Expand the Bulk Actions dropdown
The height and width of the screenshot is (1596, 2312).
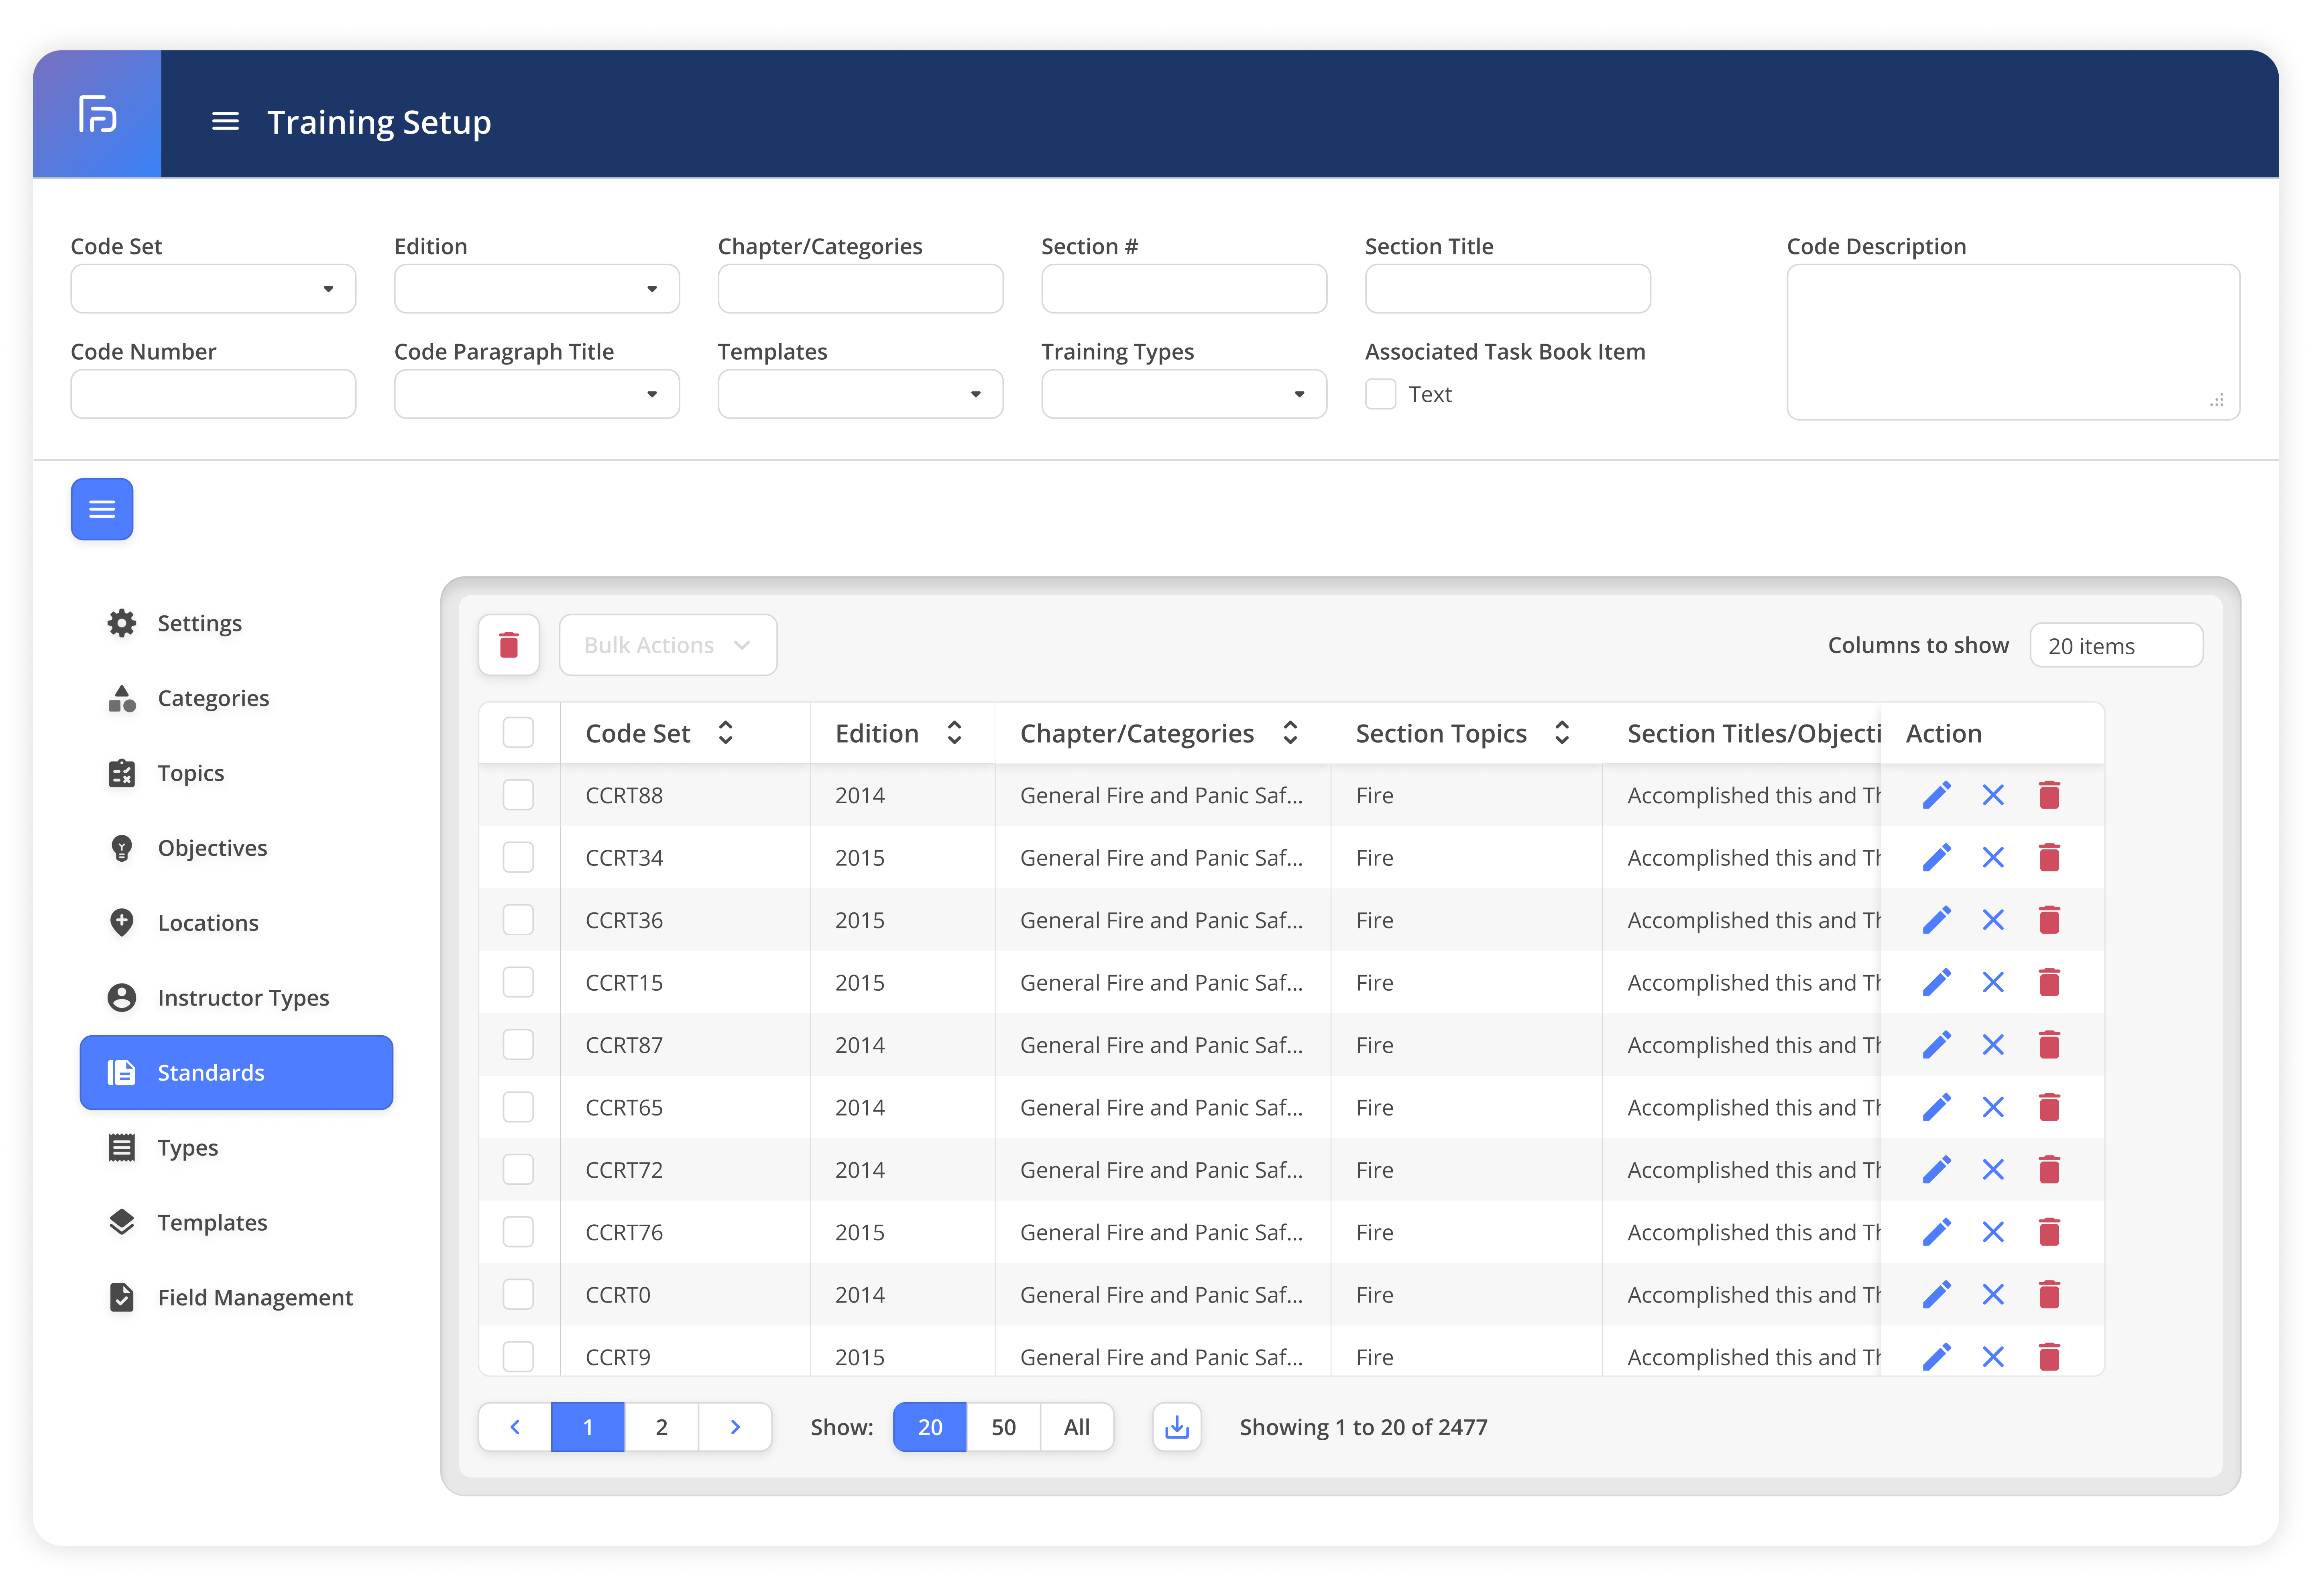coord(667,645)
